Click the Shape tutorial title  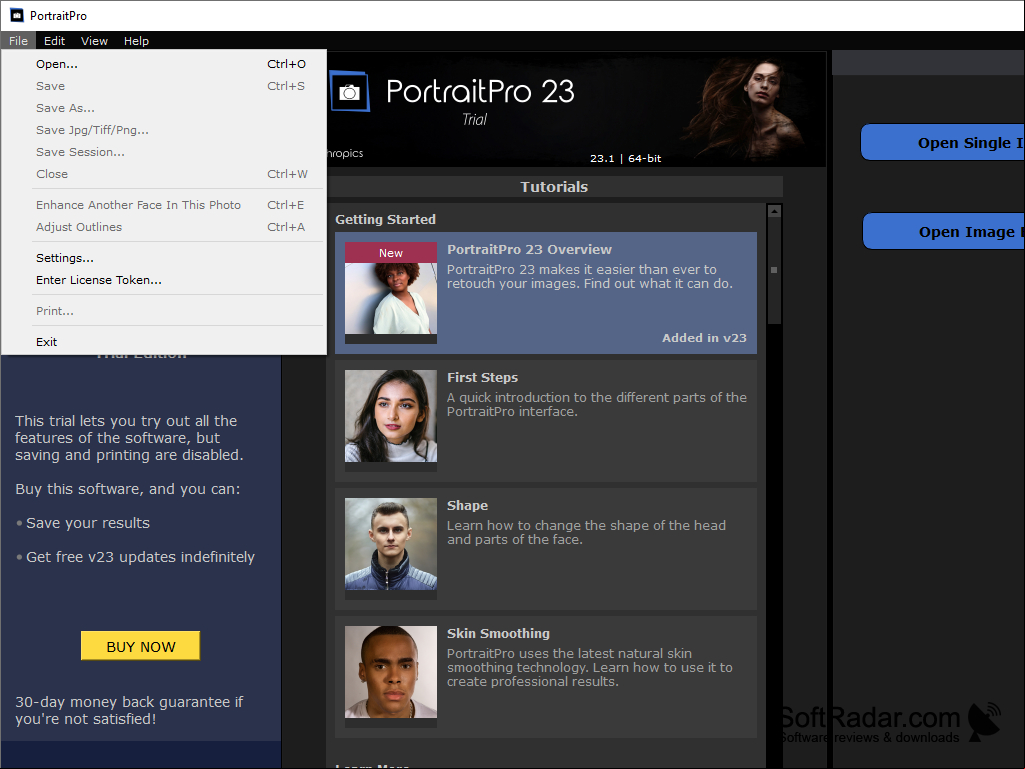coord(467,505)
